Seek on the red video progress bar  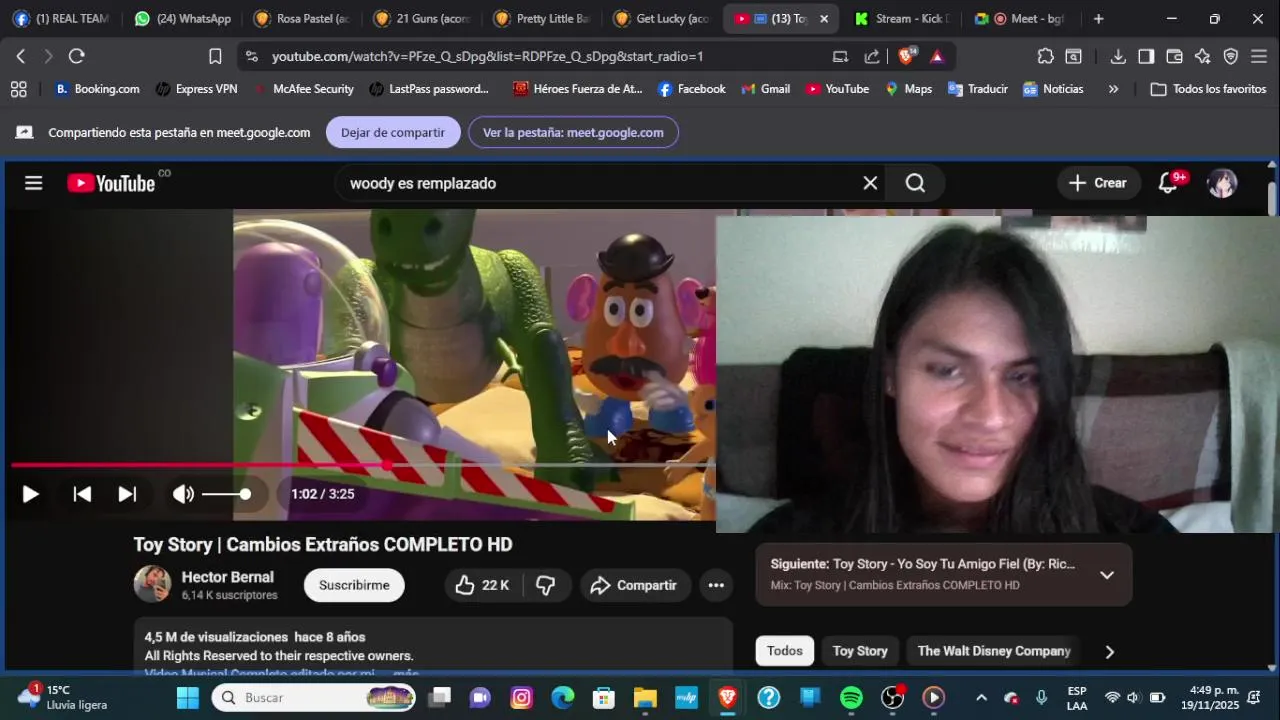pos(363,465)
